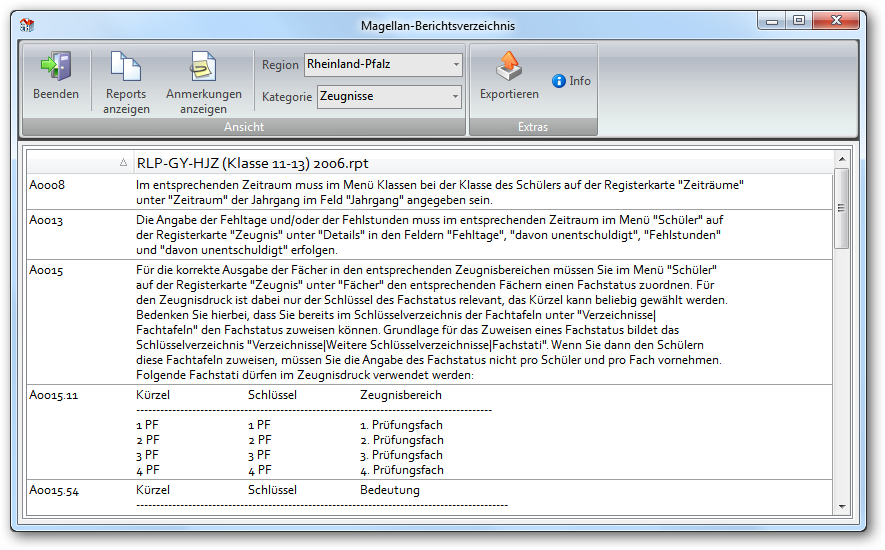Screen dimensions: 885x550
Task: Click the Info text label
Action: (x=580, y=81)
